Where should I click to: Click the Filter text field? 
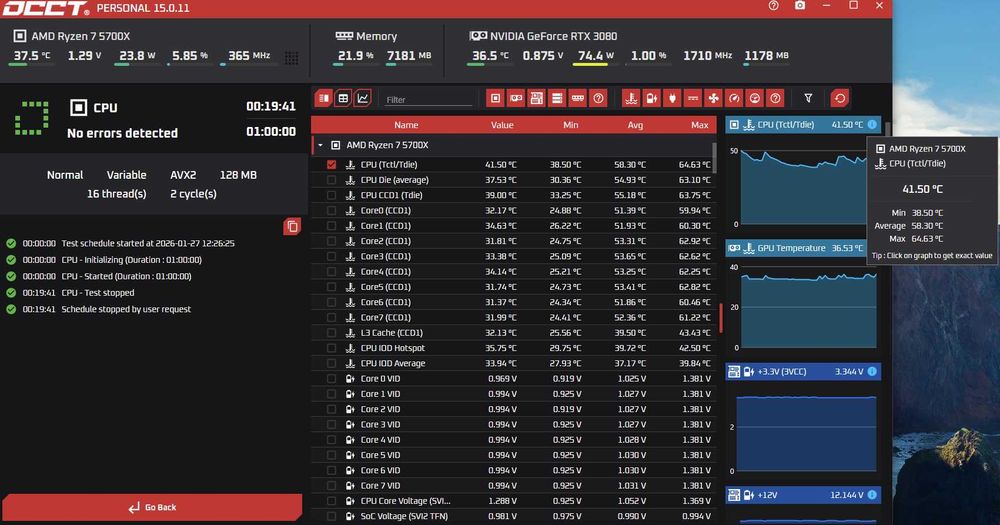coord(428,100)
